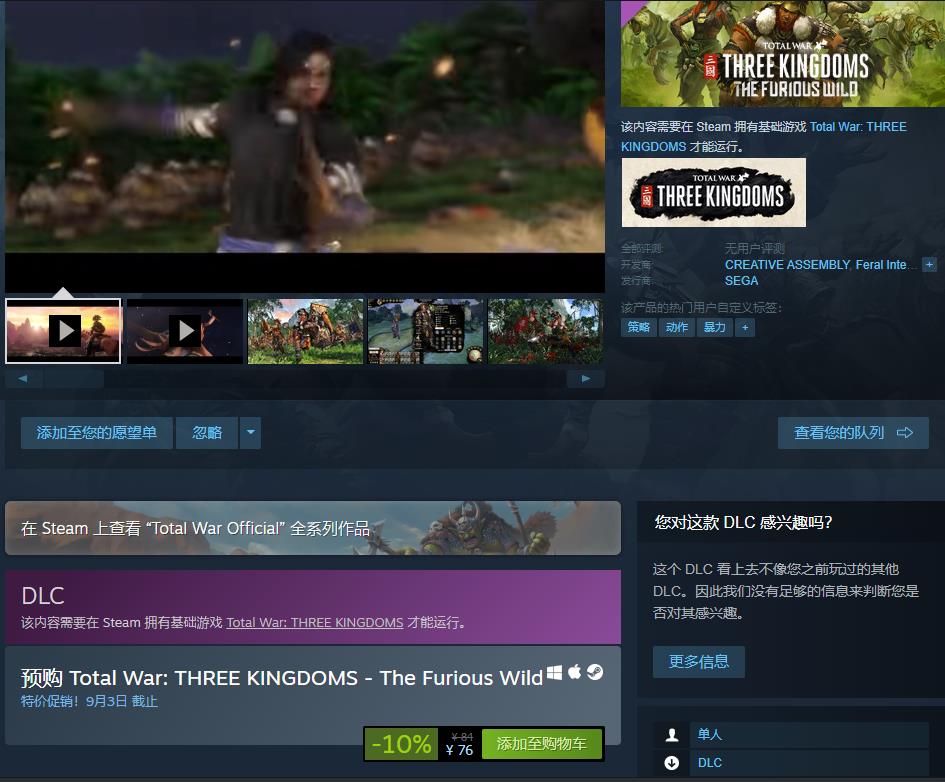The image size is (945, 782).
Task: Select the 动作 tag
Action: 677,327
